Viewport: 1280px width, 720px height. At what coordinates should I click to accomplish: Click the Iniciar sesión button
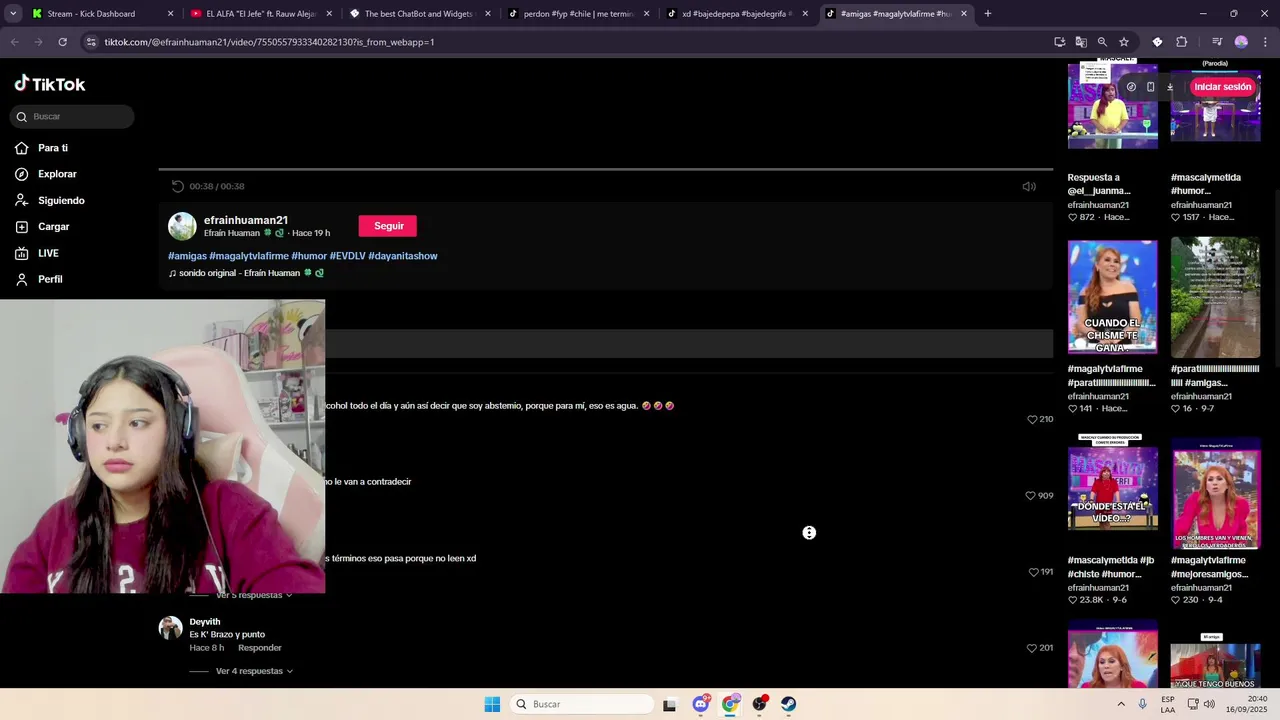[x=1222, y=87]
